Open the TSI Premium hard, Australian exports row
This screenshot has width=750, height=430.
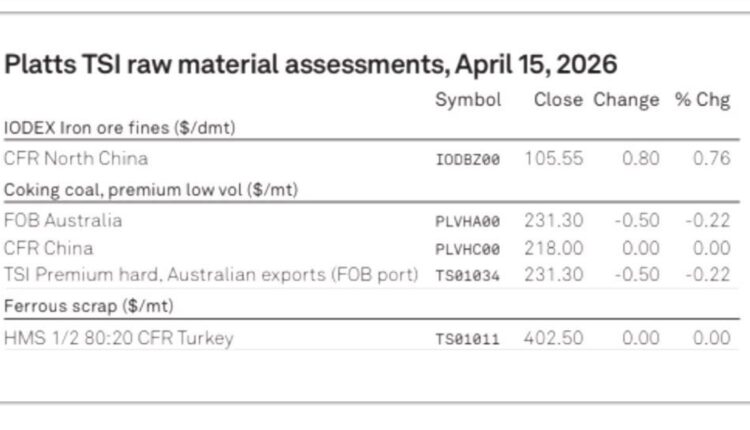[211, 275]
